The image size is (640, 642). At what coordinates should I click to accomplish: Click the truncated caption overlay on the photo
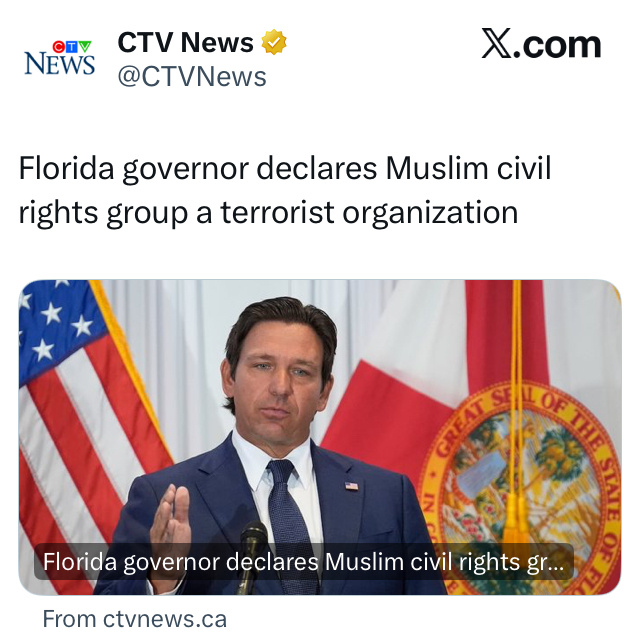[303, 562]
